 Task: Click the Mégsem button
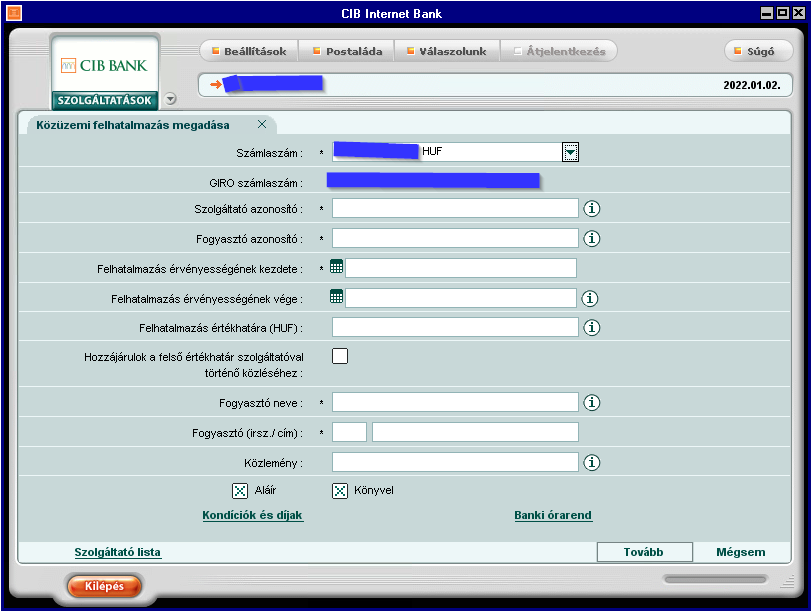coord(741,552)
